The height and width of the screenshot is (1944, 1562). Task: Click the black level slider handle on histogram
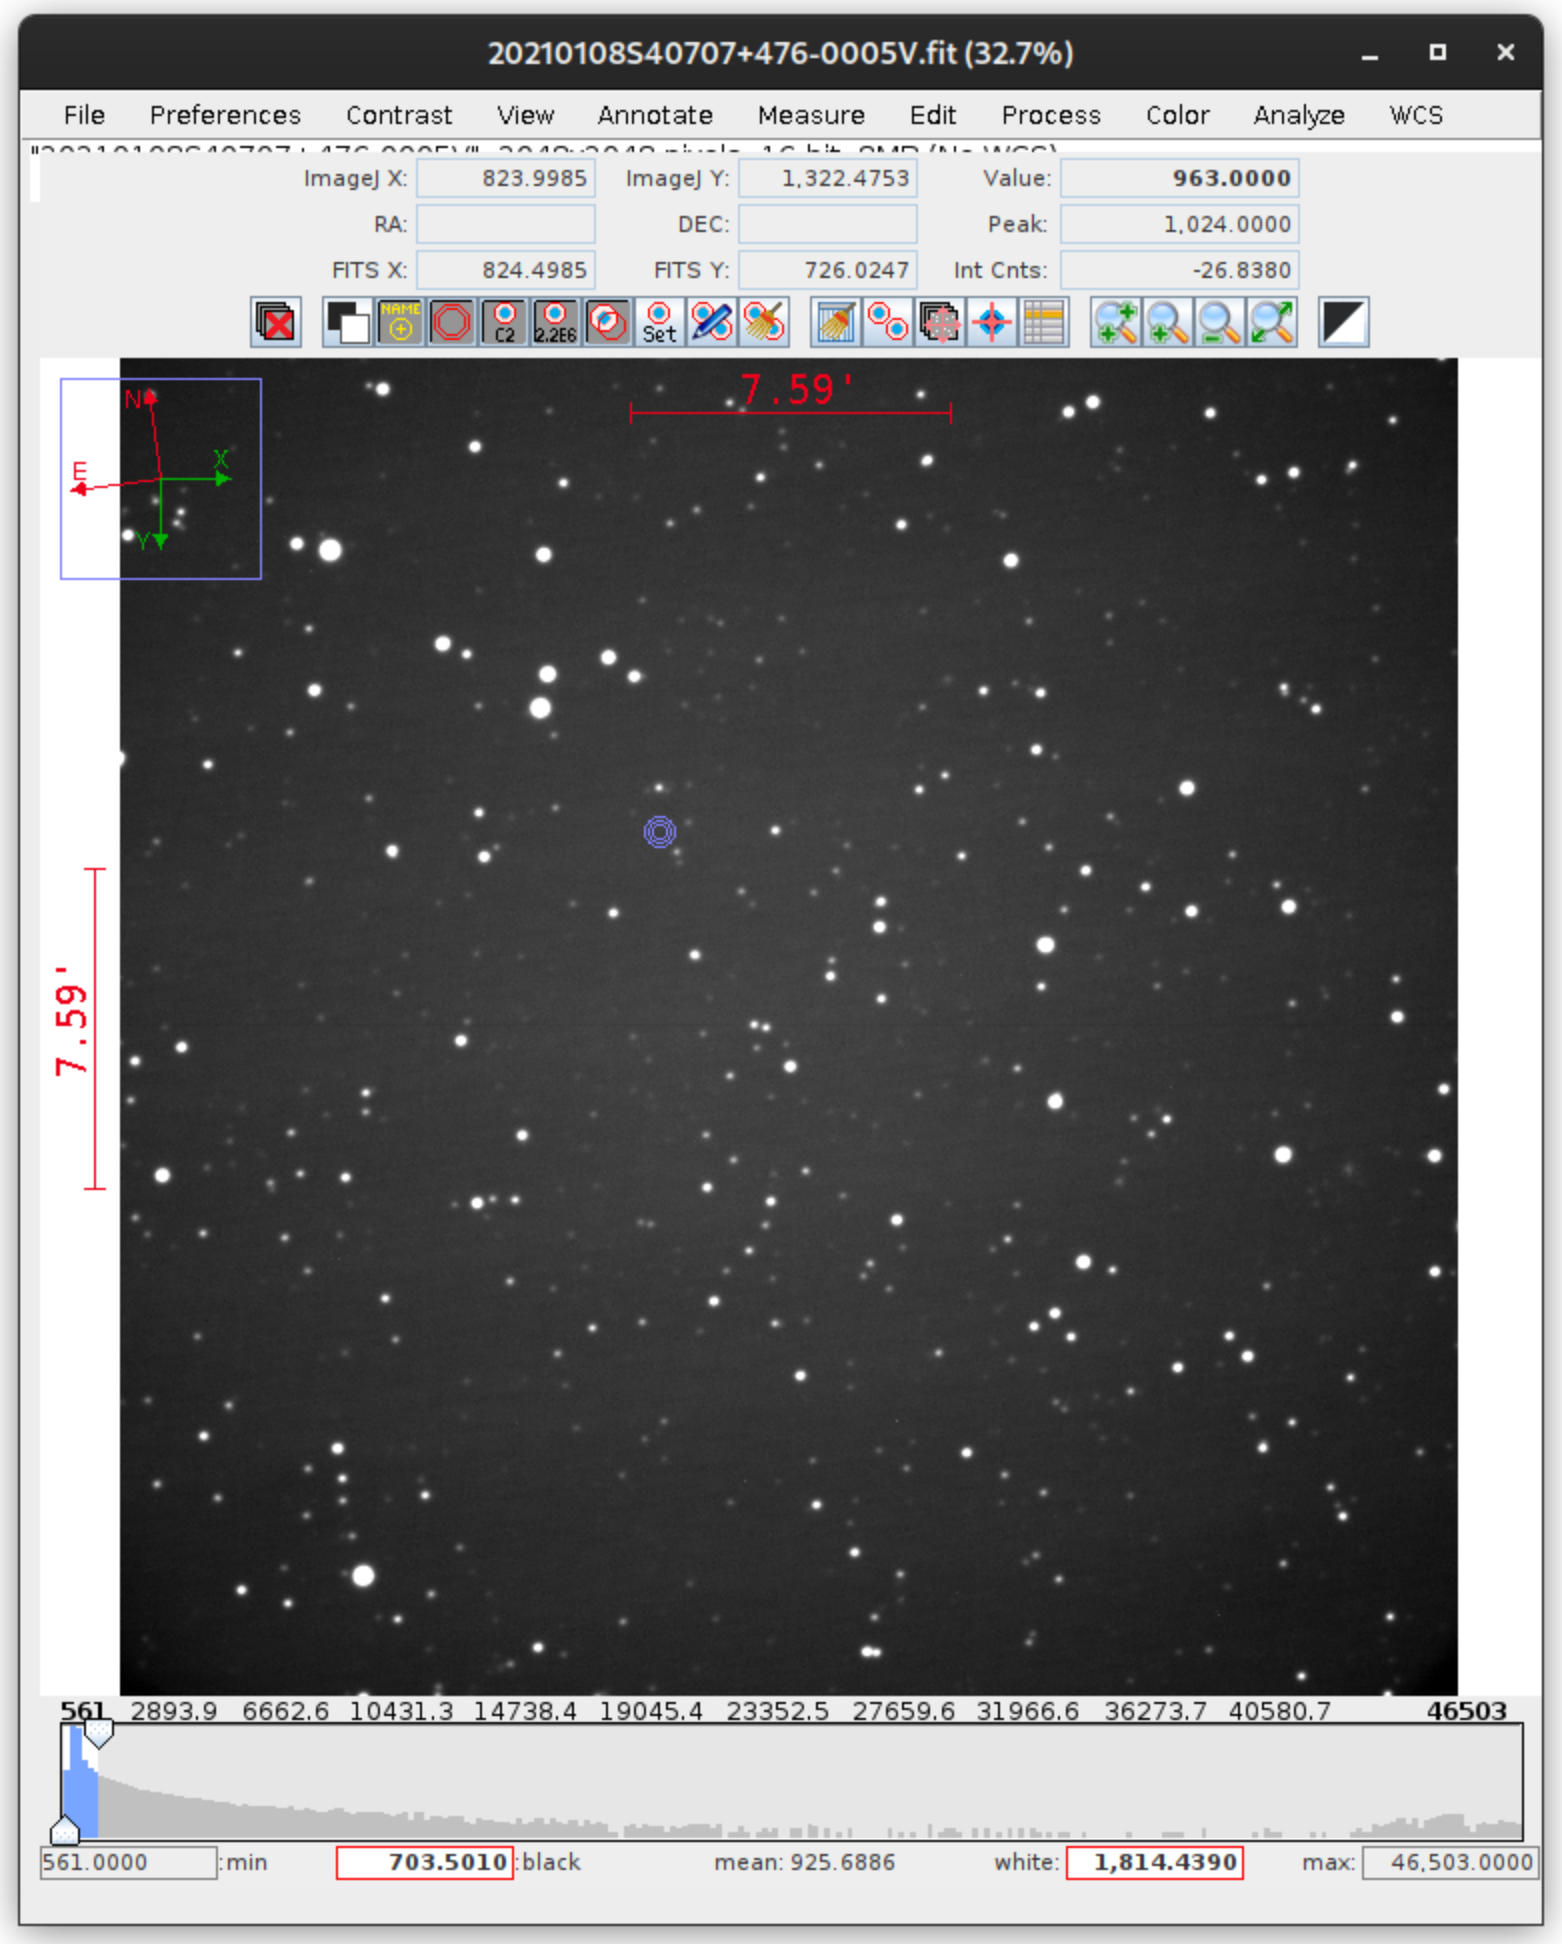point(65,1830)
